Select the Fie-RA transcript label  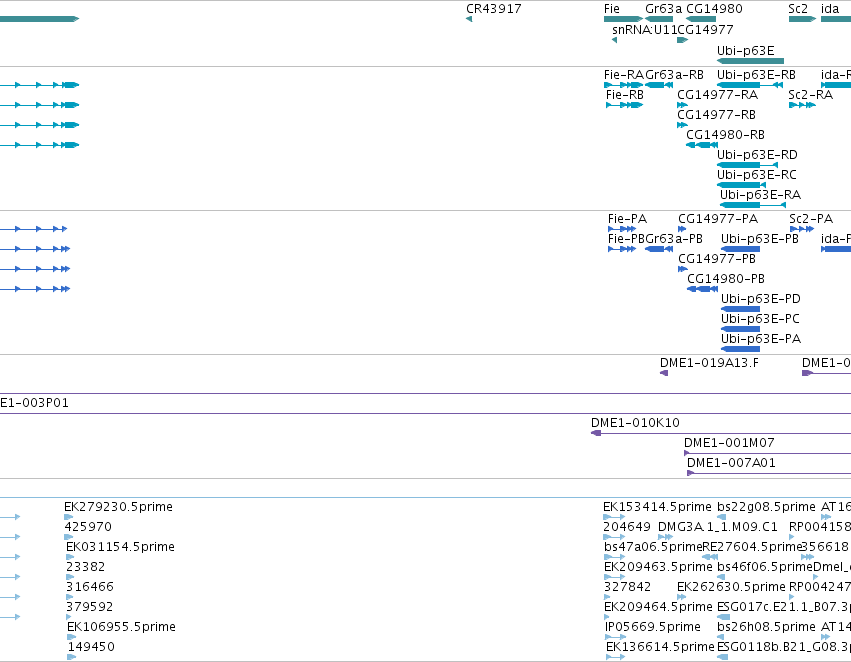coord(624,75)
